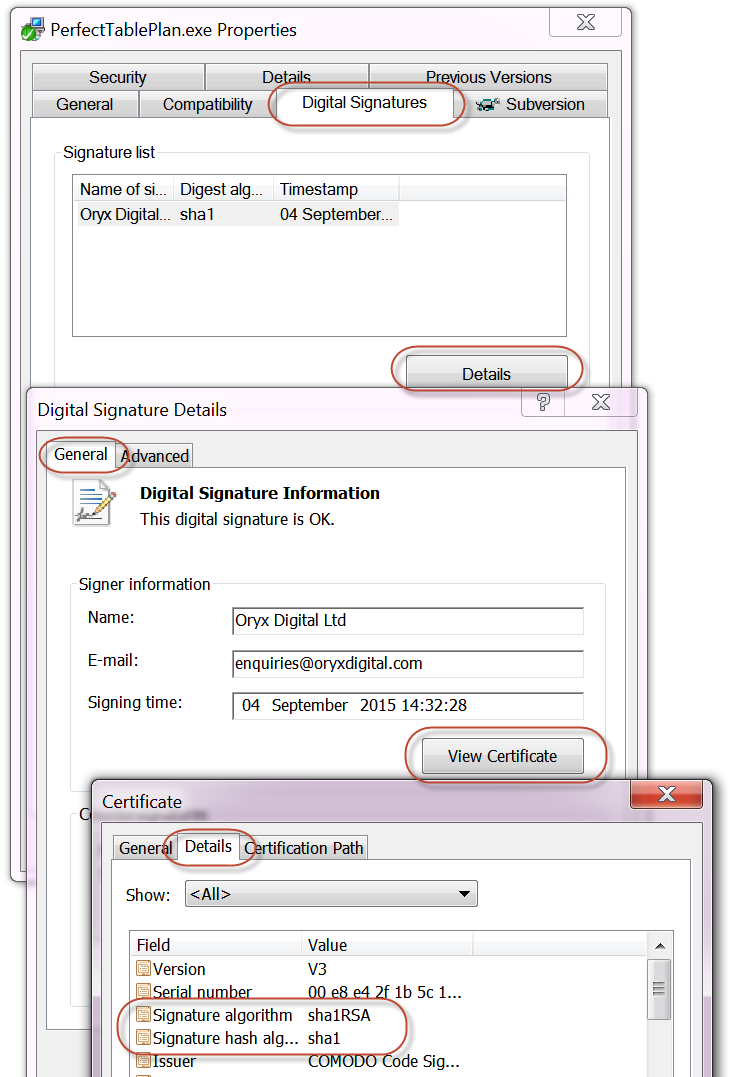Open the Subversion tab
The height and width of the screenshot is (1077, 730).
click(x=530, y=104)
